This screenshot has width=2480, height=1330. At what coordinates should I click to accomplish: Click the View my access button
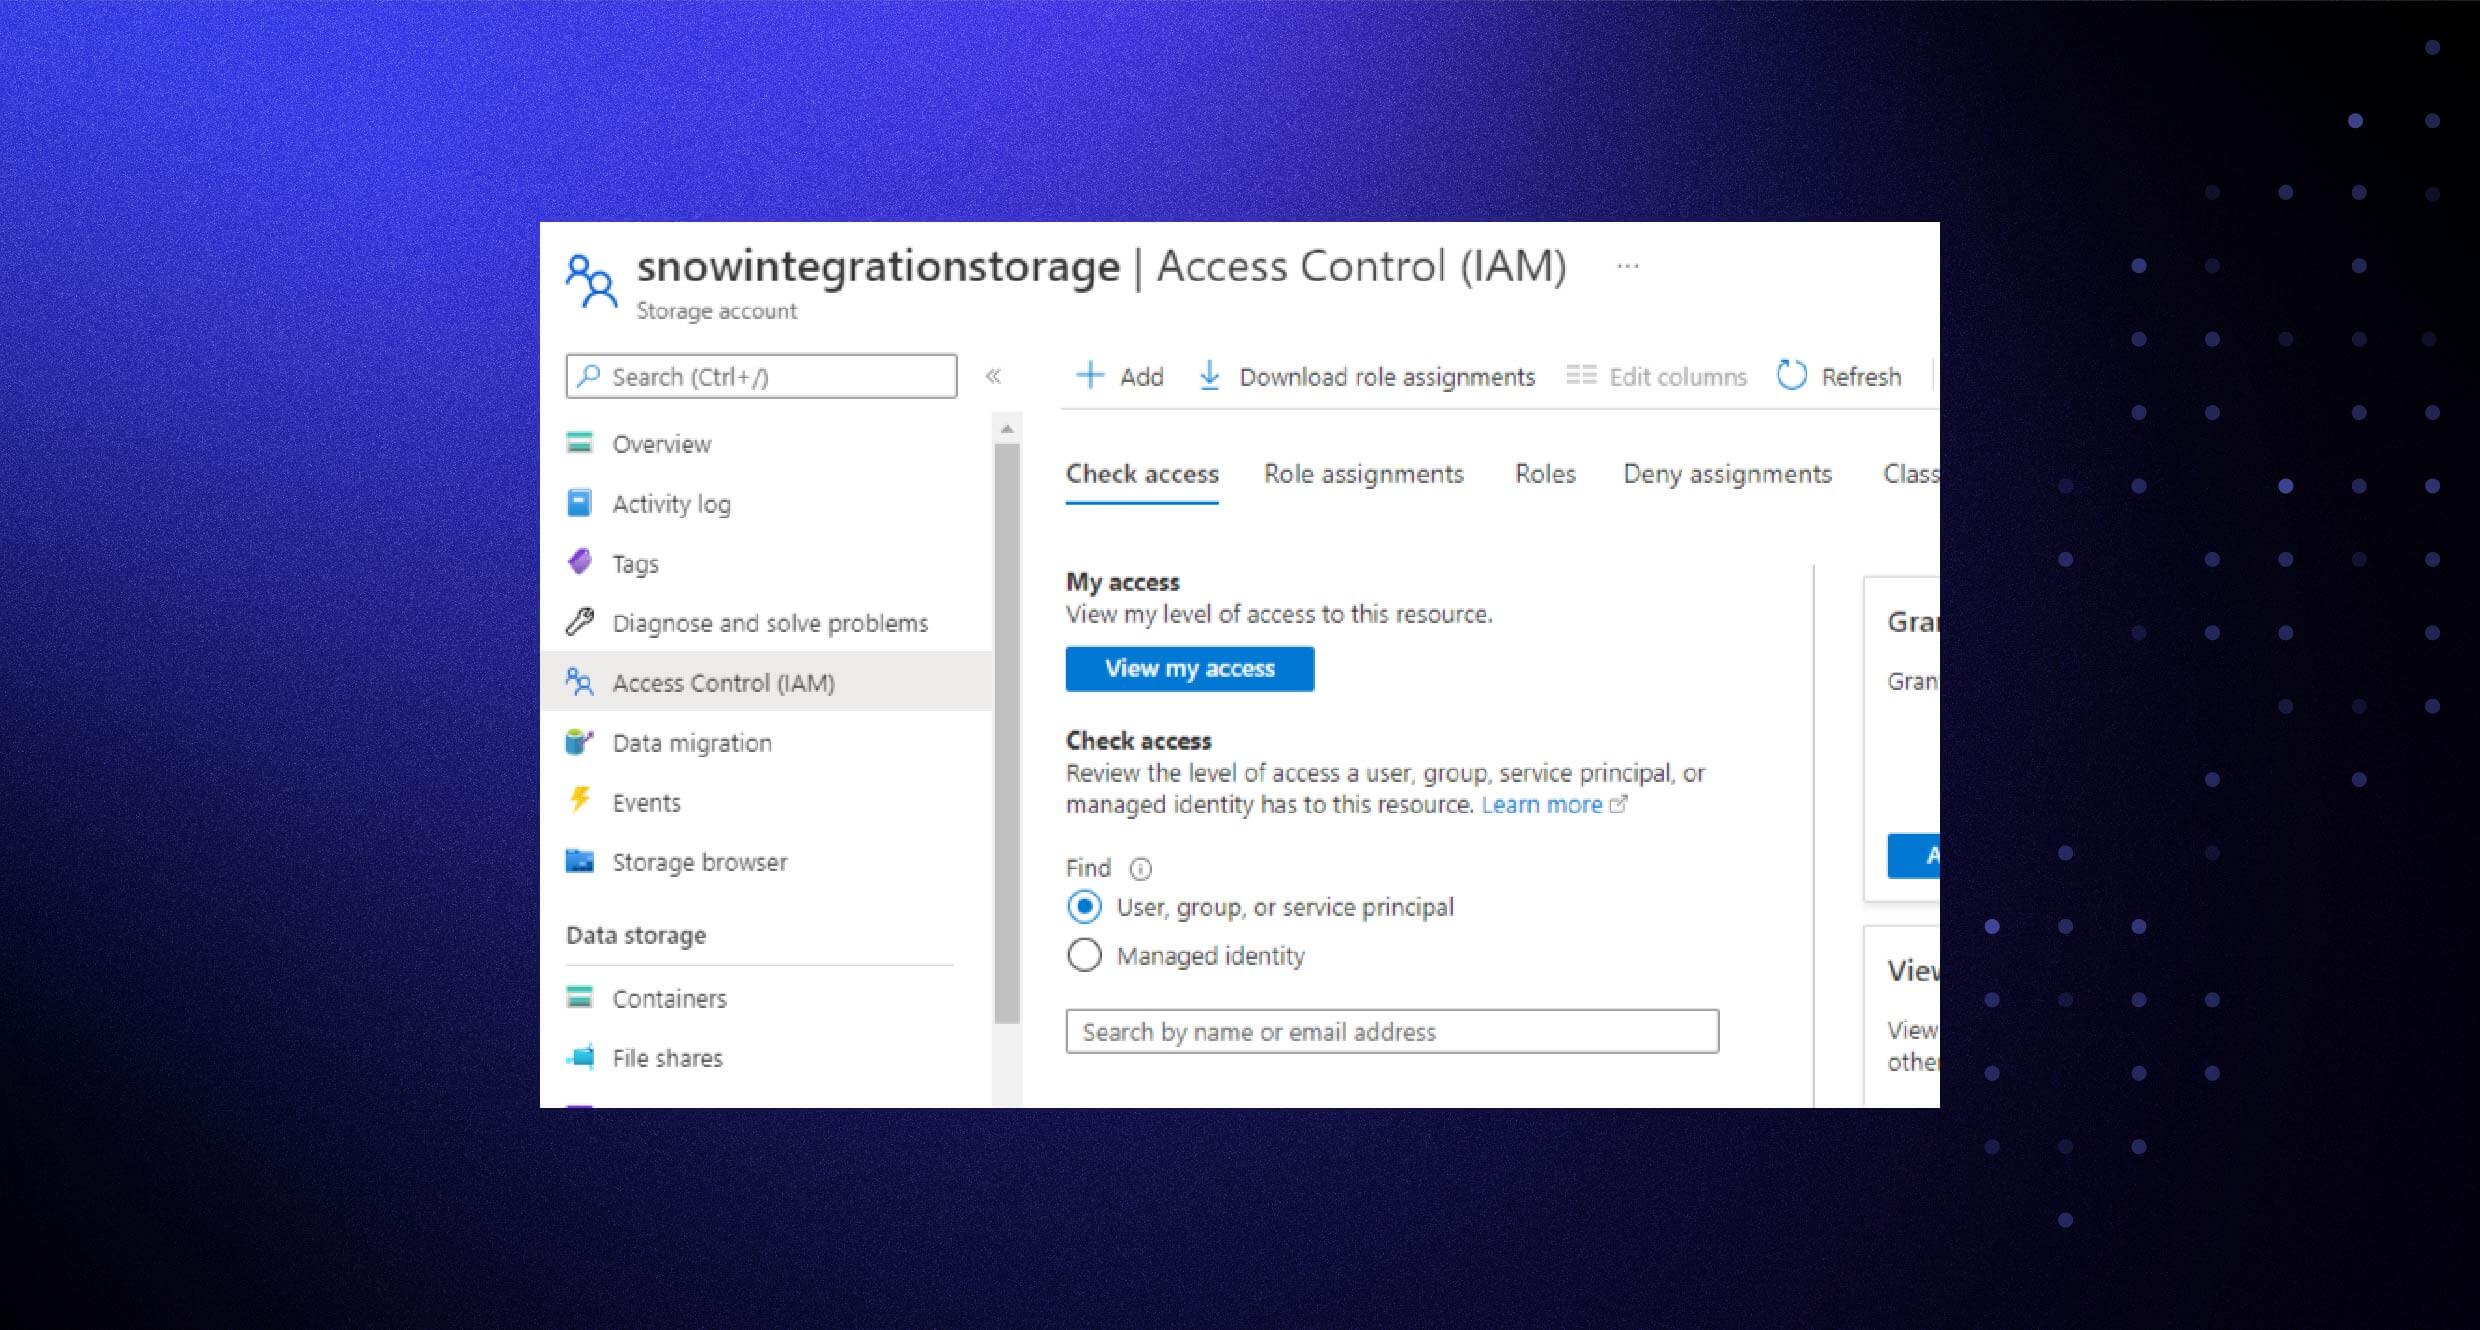pos(1189,668)
